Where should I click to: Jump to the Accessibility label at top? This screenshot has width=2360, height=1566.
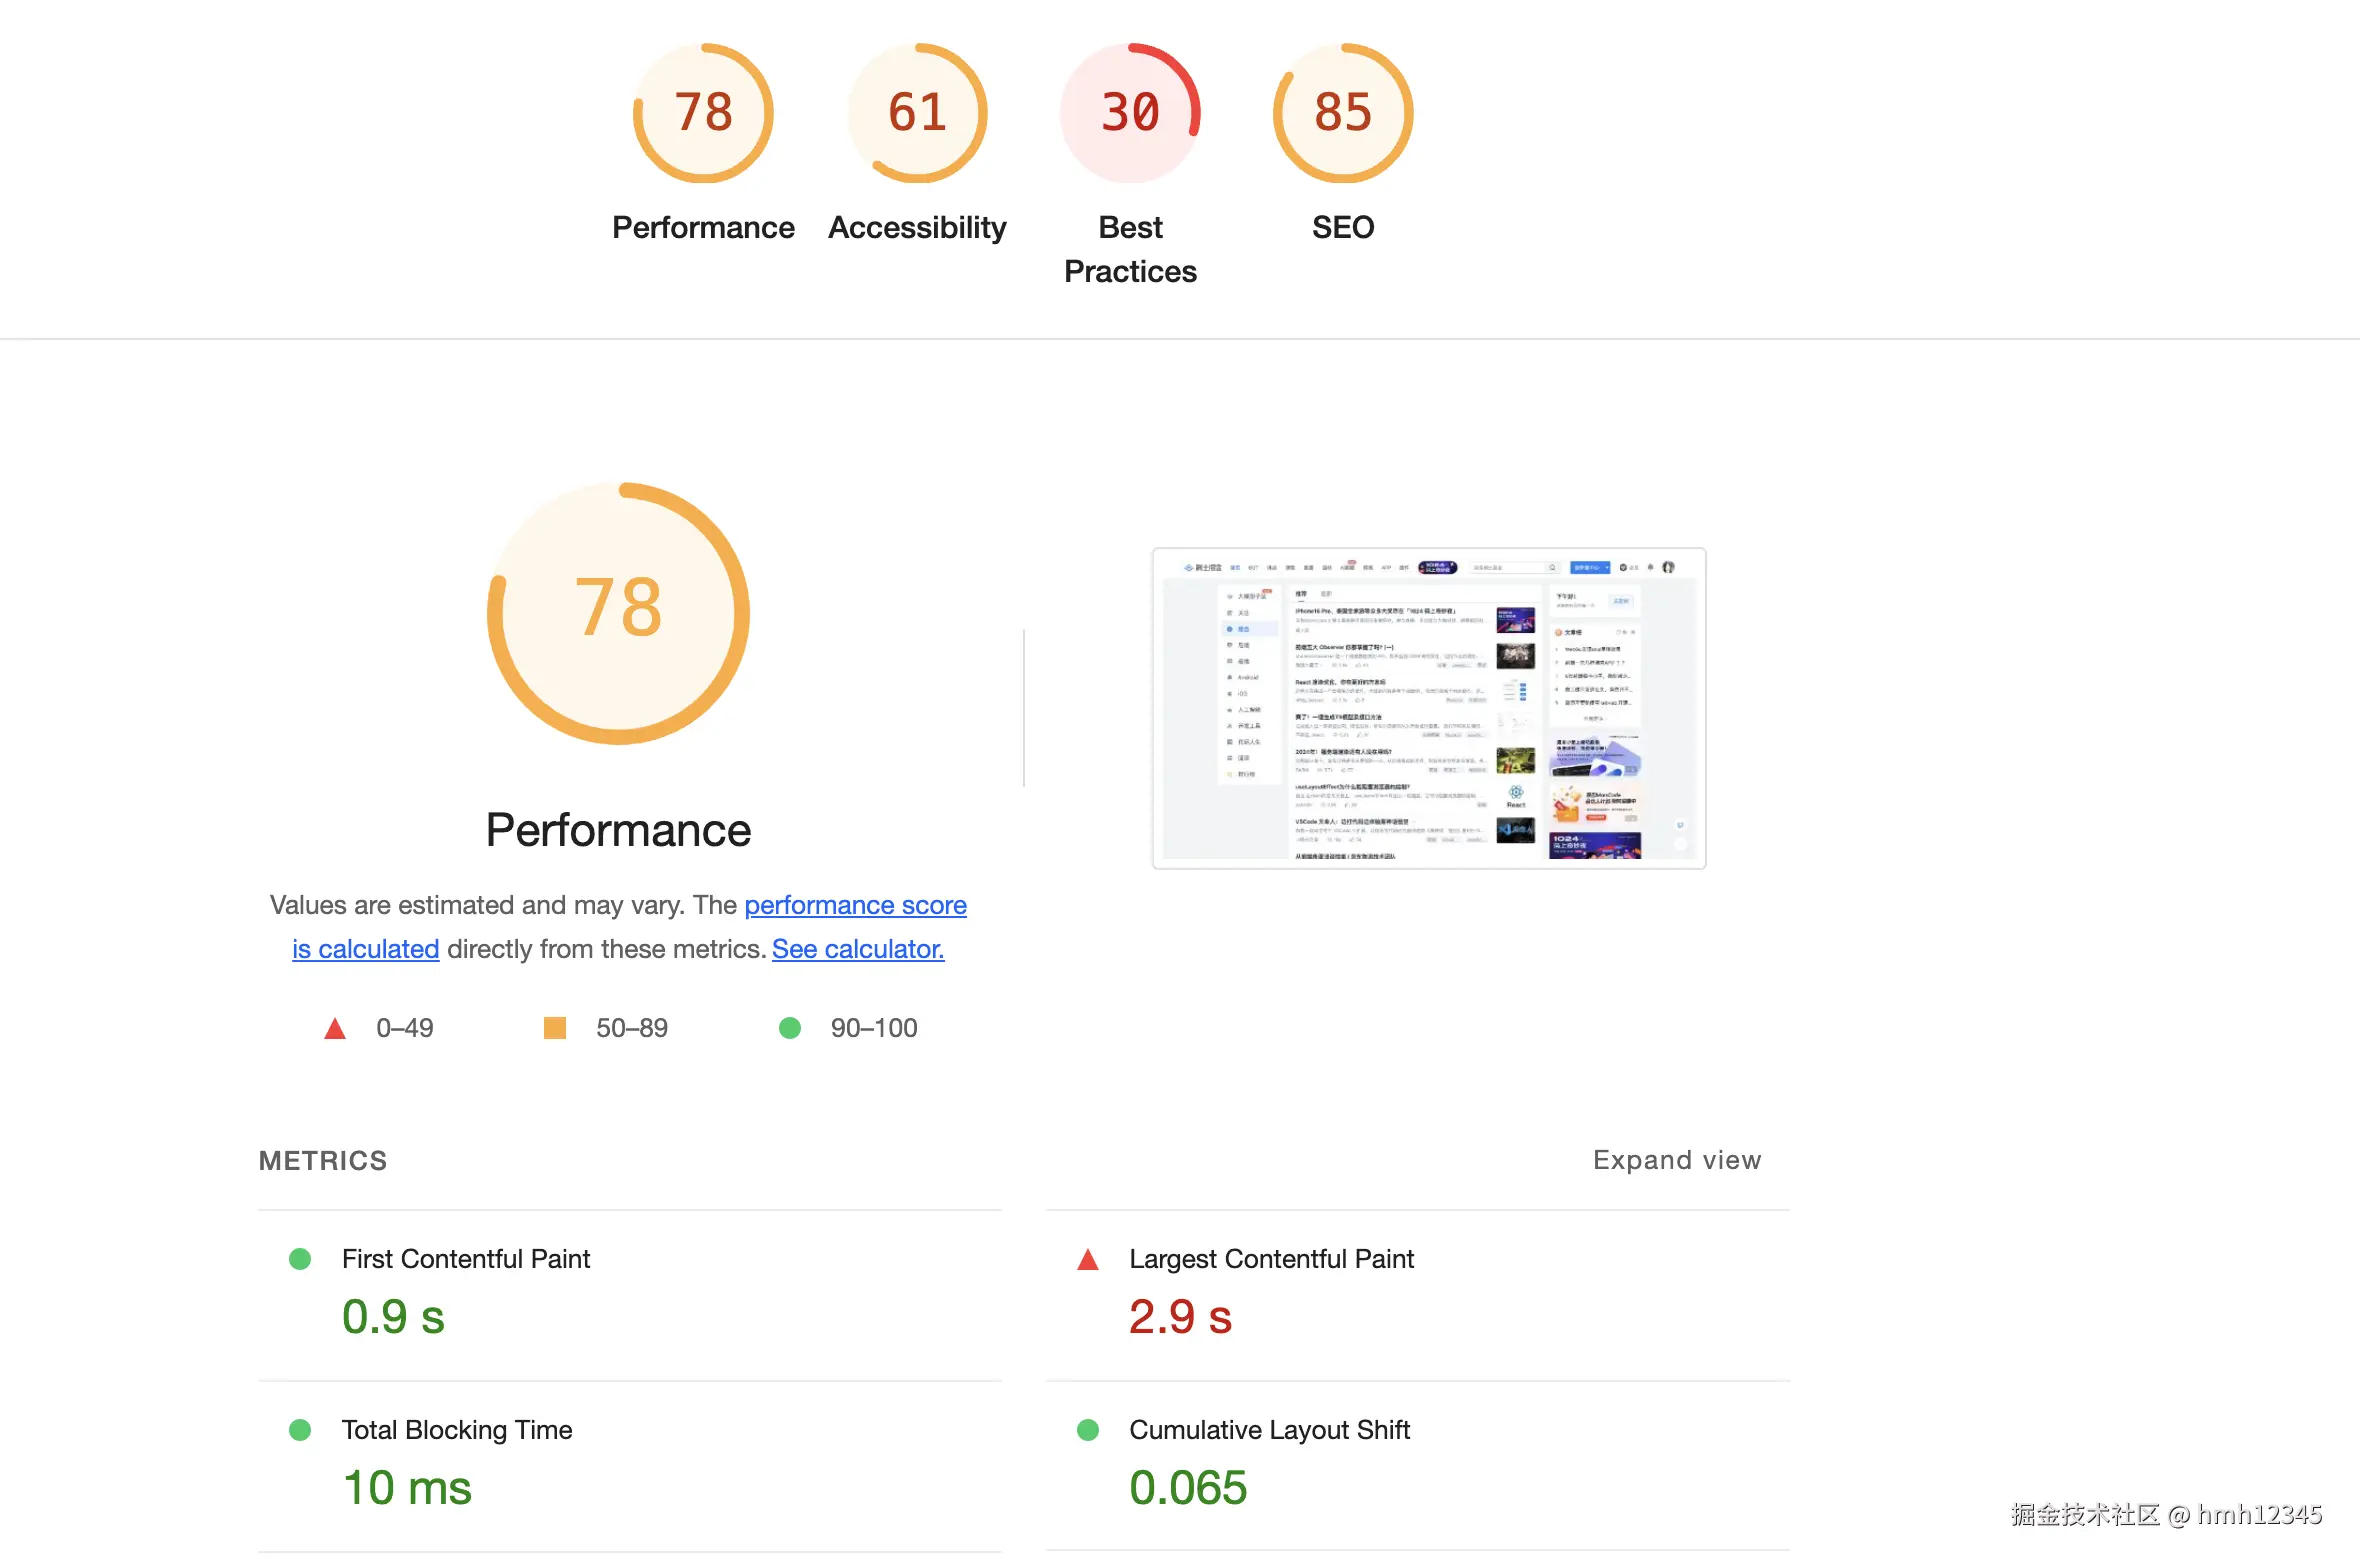[917, 228]
